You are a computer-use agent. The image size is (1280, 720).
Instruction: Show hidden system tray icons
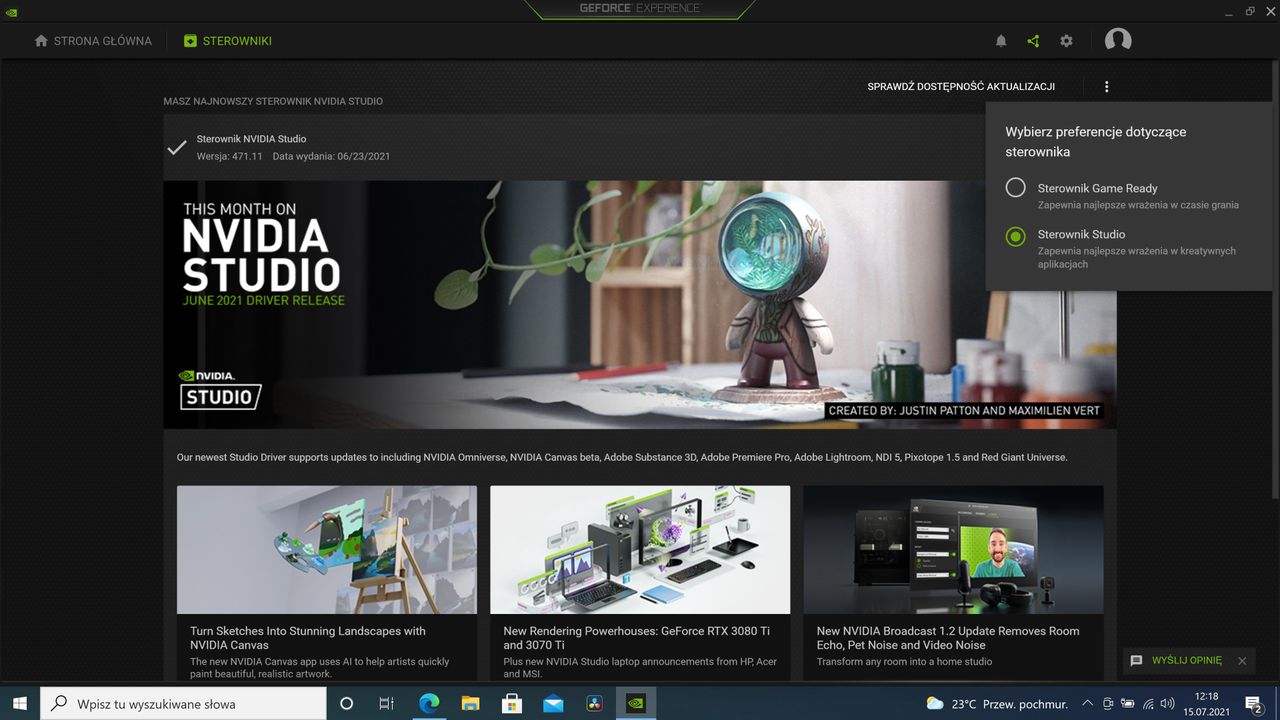point(1088,704)
